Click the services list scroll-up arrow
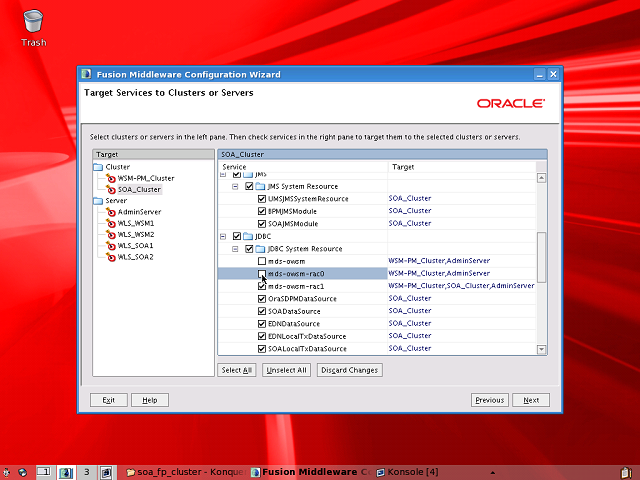 tap(541, 178)
